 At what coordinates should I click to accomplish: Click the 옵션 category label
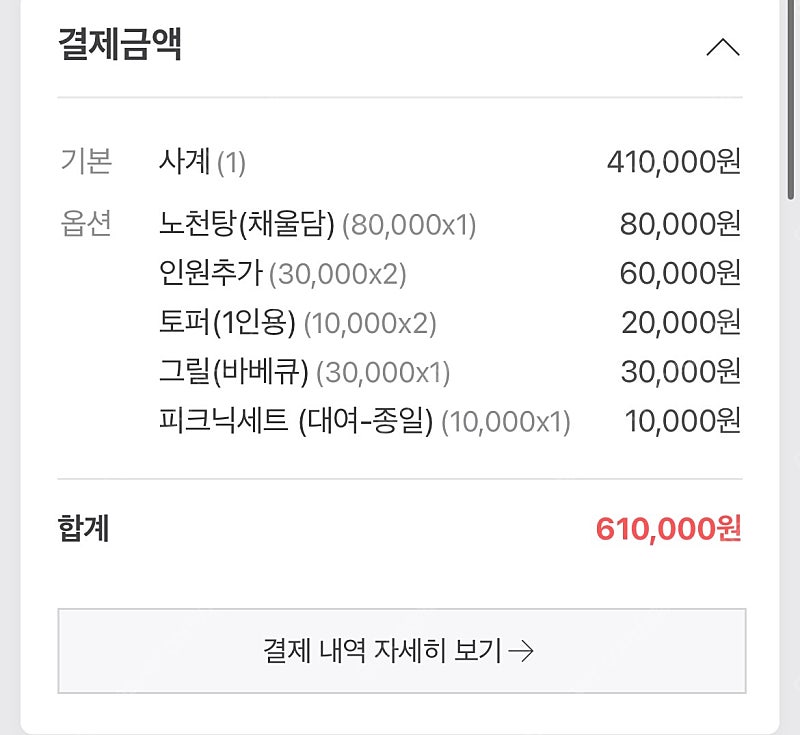click(86, 223)
